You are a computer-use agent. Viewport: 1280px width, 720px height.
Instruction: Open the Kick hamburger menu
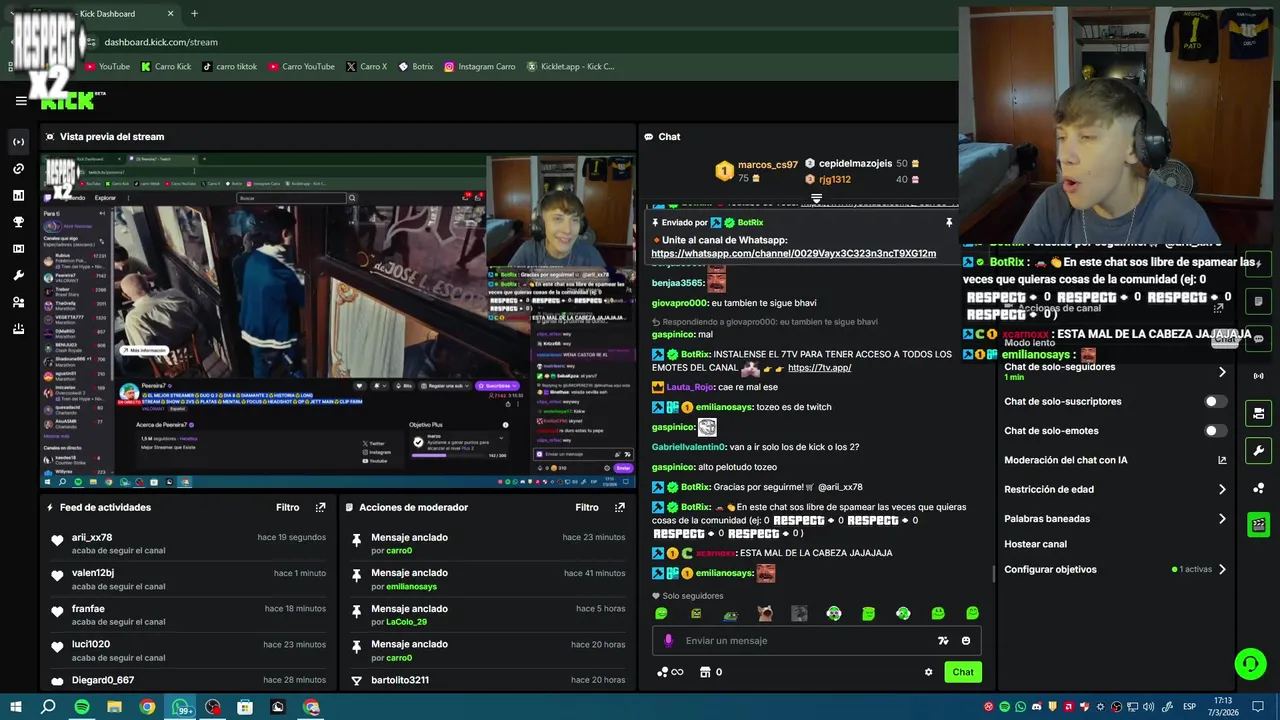point(21,100)
